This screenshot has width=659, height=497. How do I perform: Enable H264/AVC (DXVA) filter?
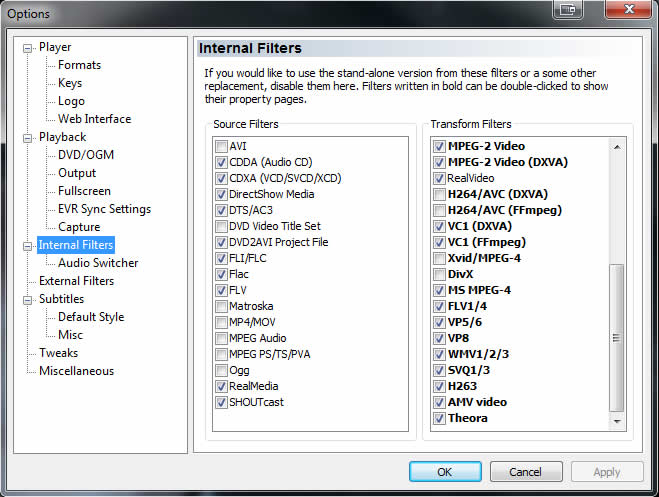tap(439, 195)
